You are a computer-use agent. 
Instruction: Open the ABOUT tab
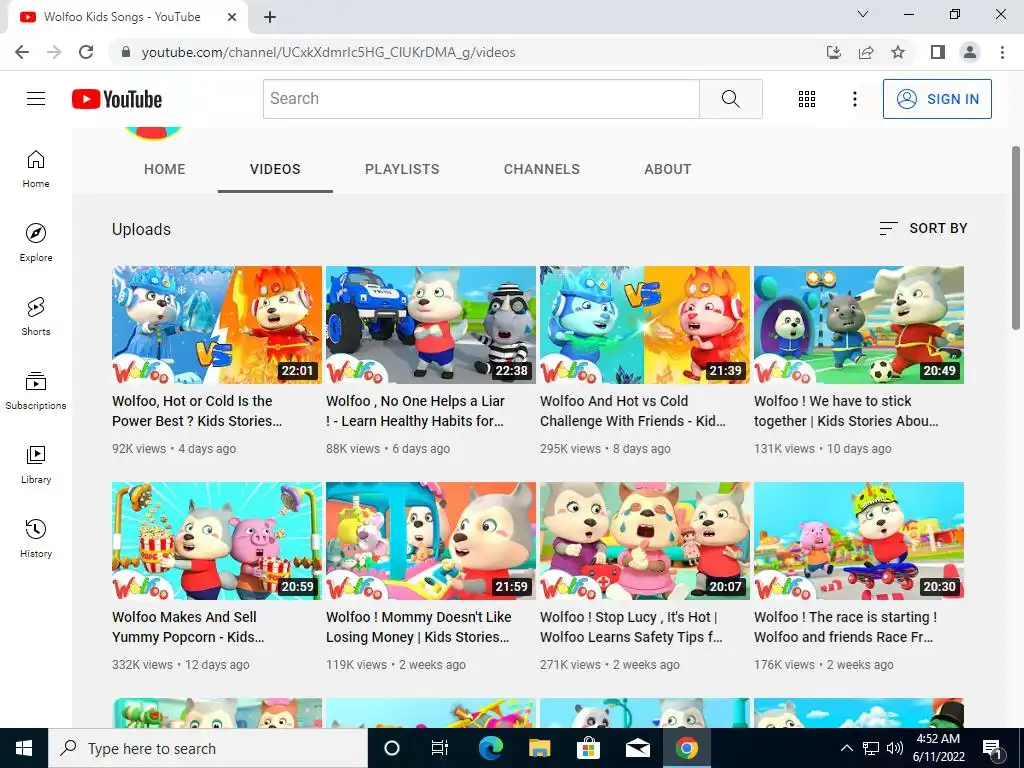coord(667,169)
